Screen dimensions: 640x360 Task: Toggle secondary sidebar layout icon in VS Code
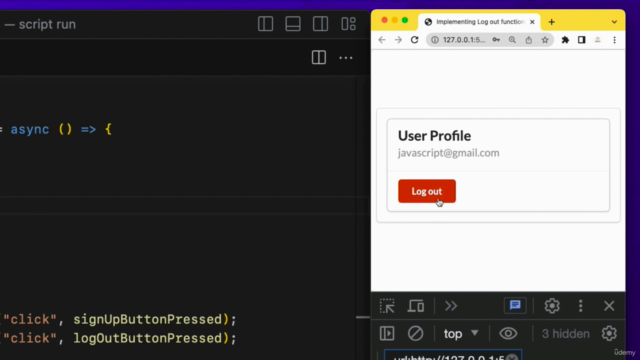click(320, 24)
